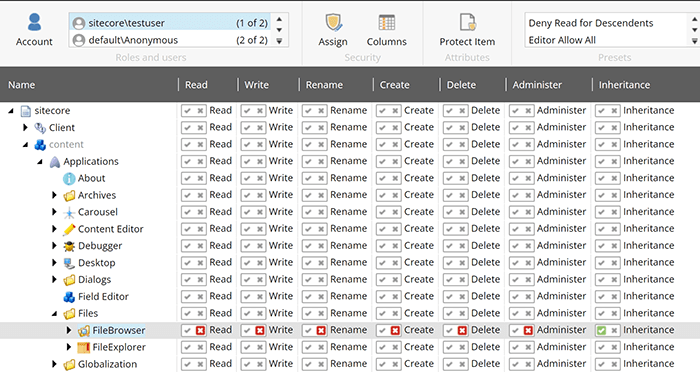Image resolution: width=700 pixels, height=372 pixels.
Task: Toggle green Inheritance allow on FileBrowser
Action: [x=601, y=330]
